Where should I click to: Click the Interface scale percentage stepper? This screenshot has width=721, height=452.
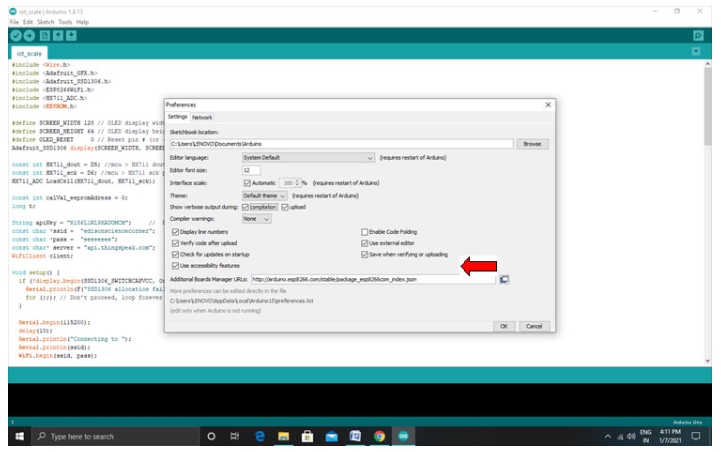click(299, 183)
